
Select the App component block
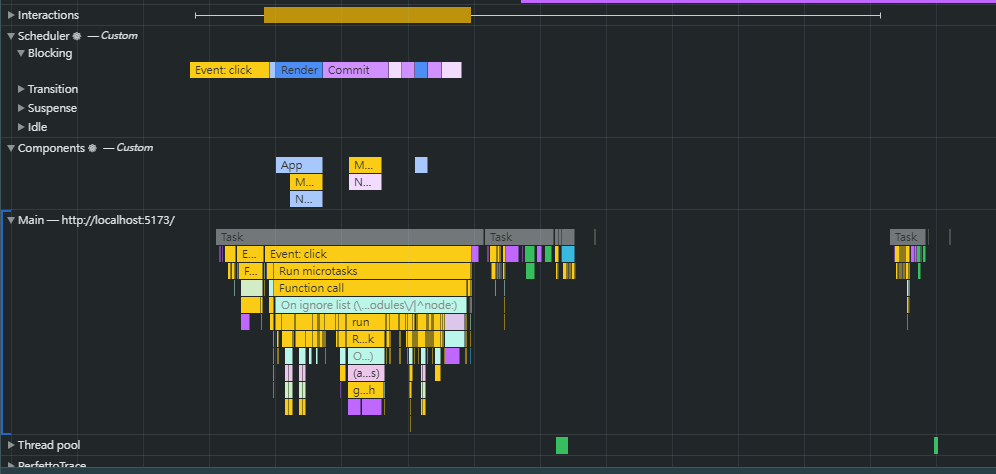(x=299, y=165)
